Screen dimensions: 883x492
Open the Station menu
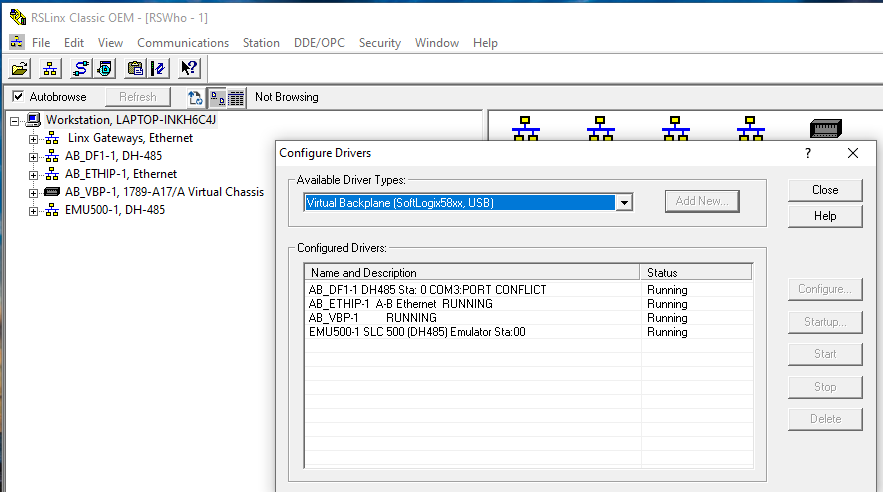point(261,43)
